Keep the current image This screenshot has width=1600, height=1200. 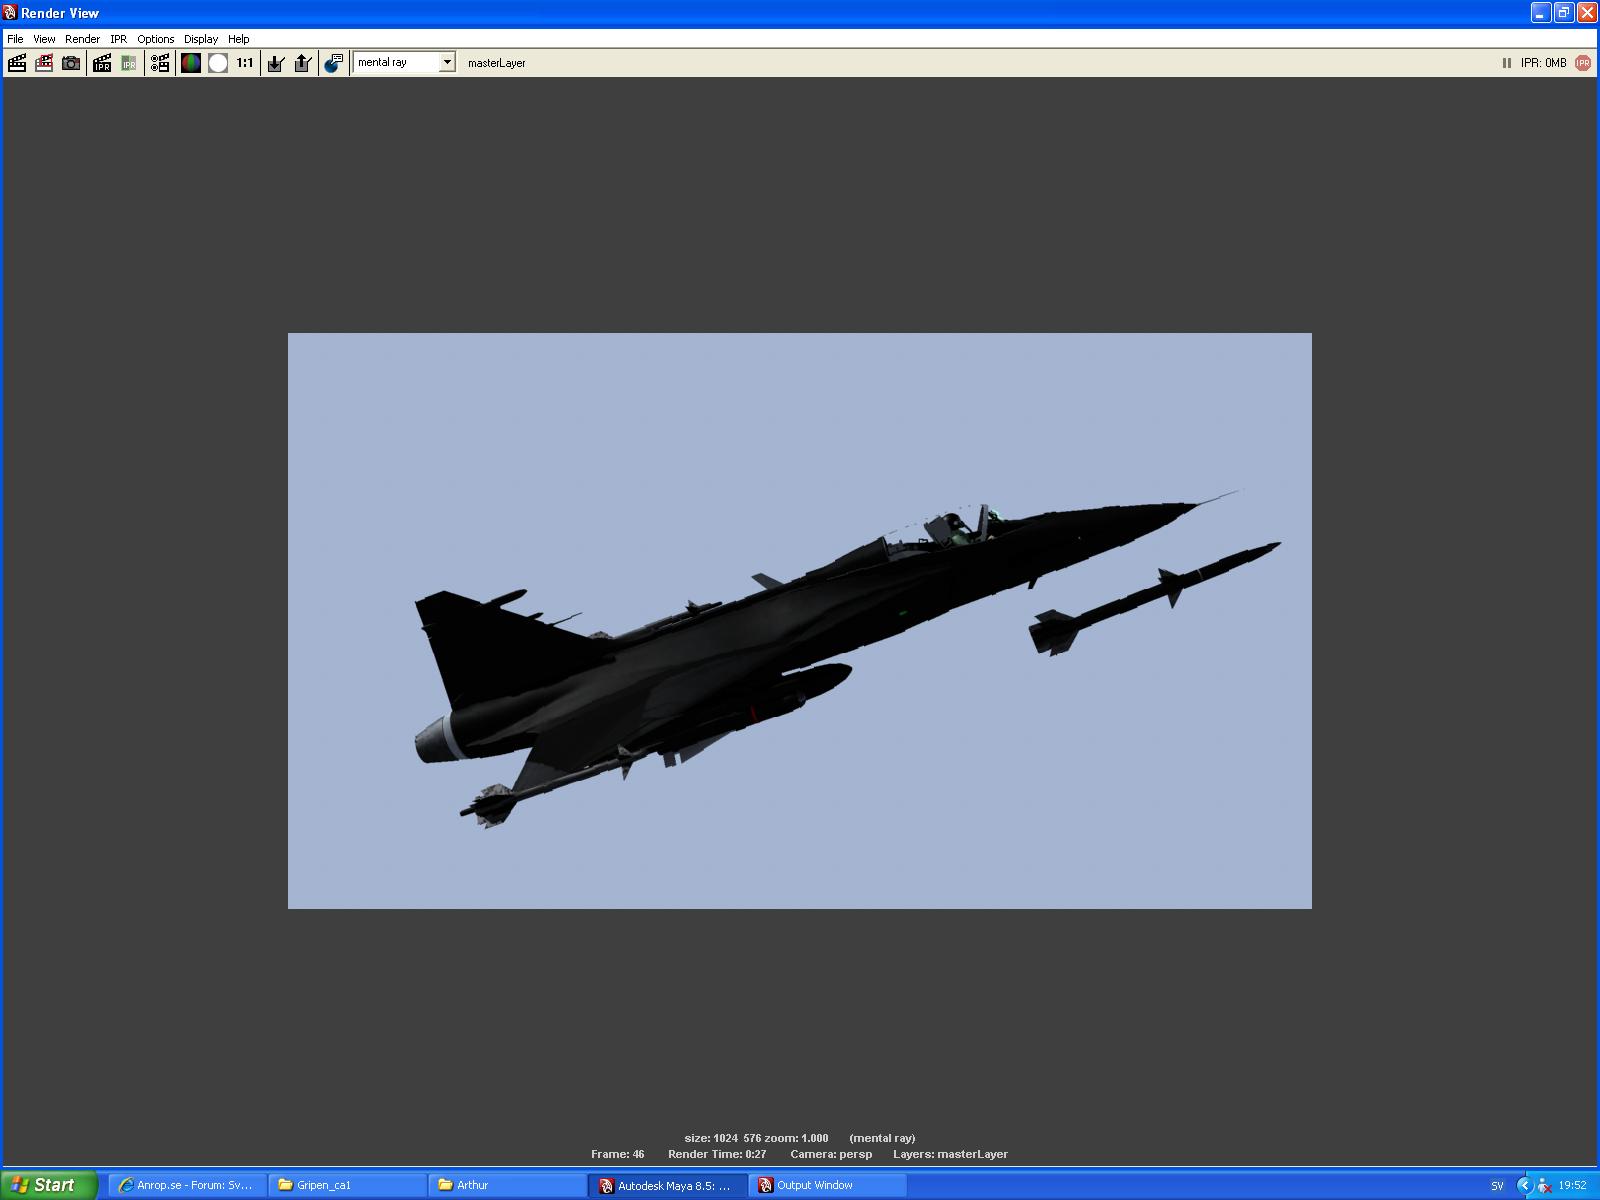(273, 62)
